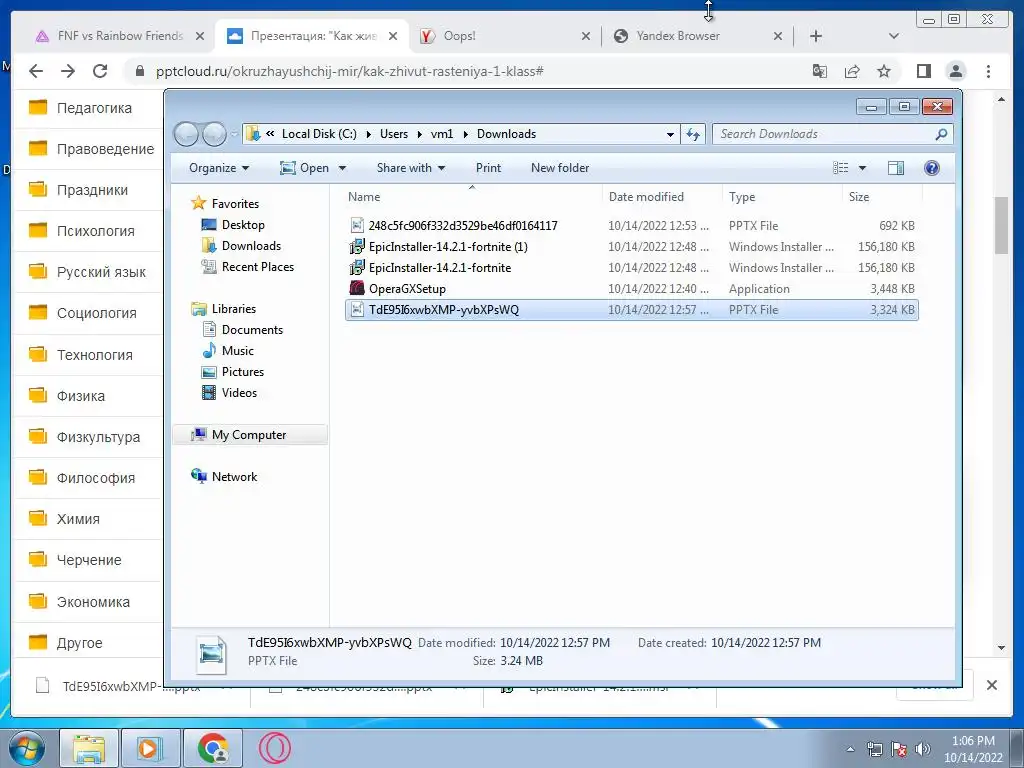Switch to the Yandex Browser tab
This screenshot has height=768, width=1024.
[x=695, y=36]
